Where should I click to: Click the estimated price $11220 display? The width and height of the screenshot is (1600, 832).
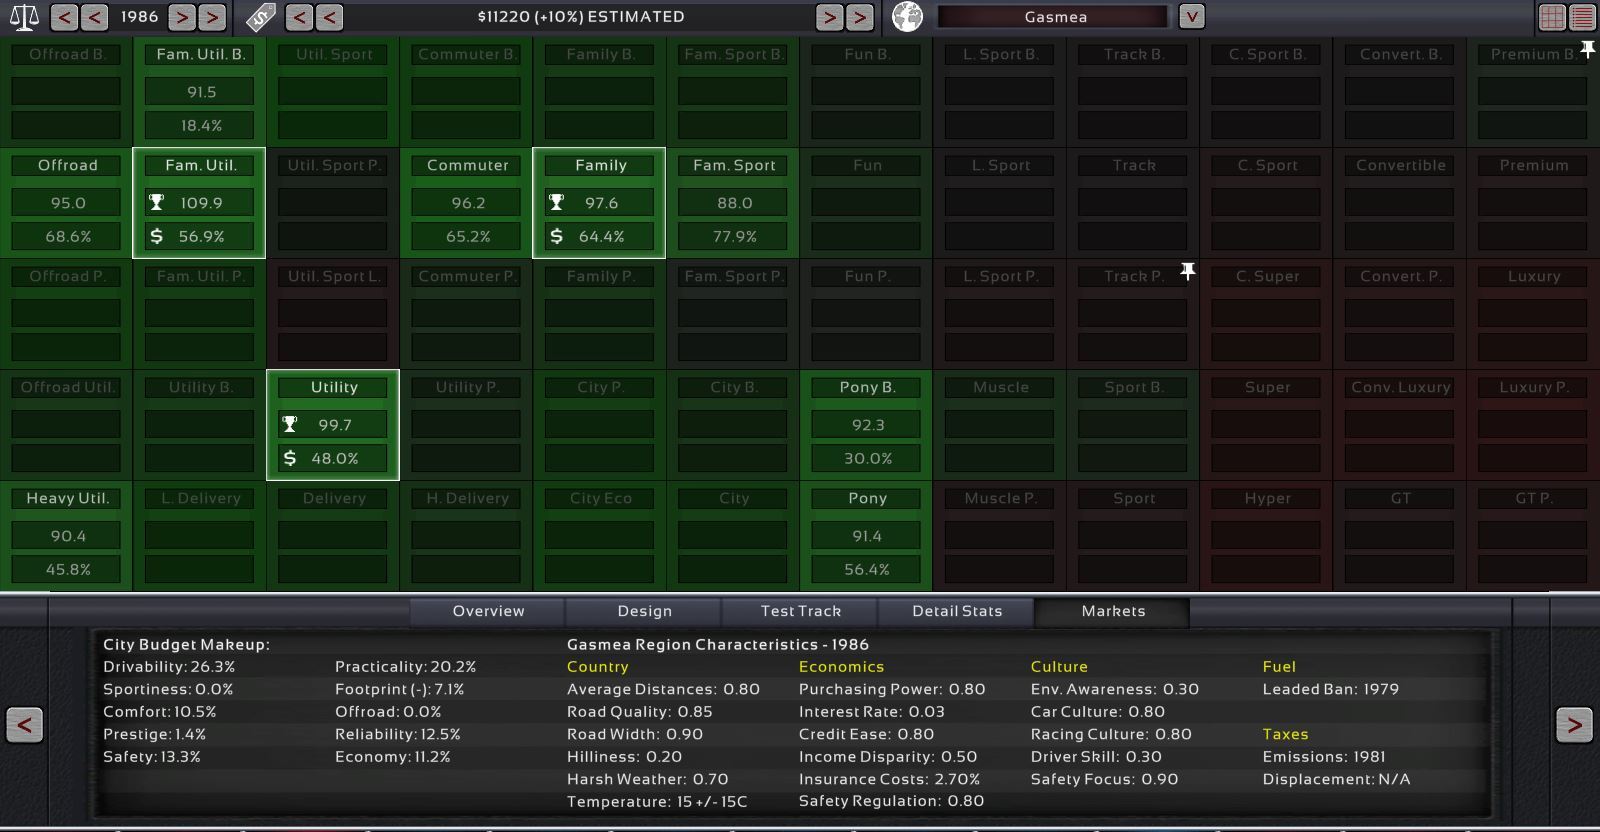click(x=580, y=17)
